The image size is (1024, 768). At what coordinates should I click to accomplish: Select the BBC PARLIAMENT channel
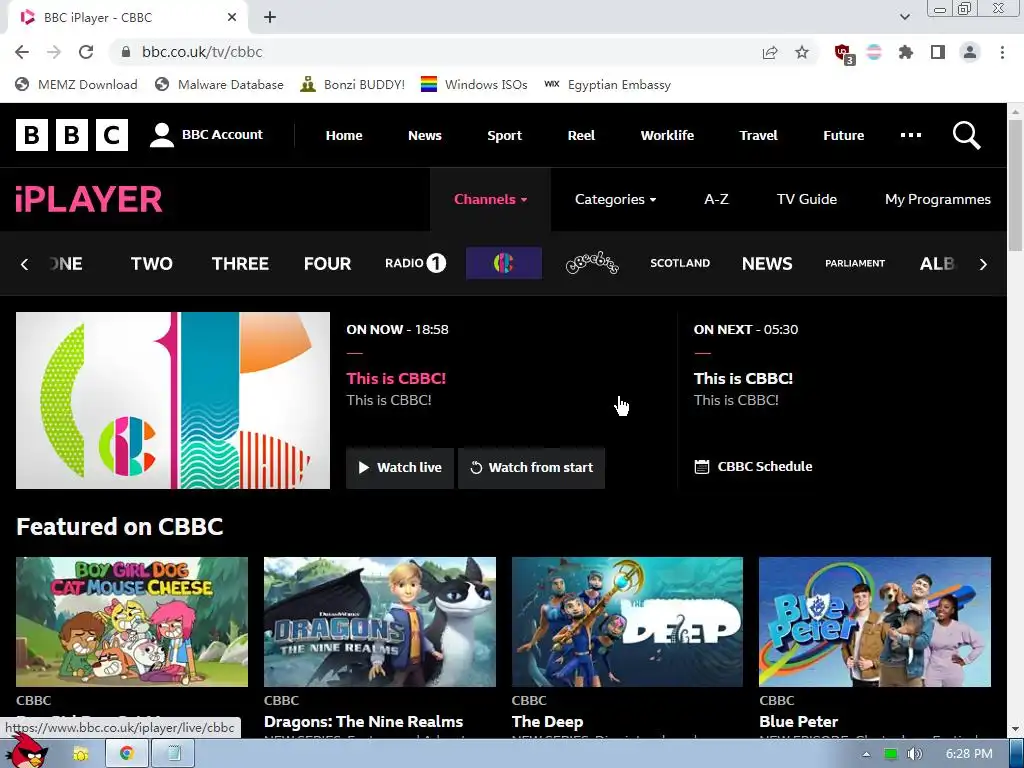pyautogui.click(x=855, y=263)
